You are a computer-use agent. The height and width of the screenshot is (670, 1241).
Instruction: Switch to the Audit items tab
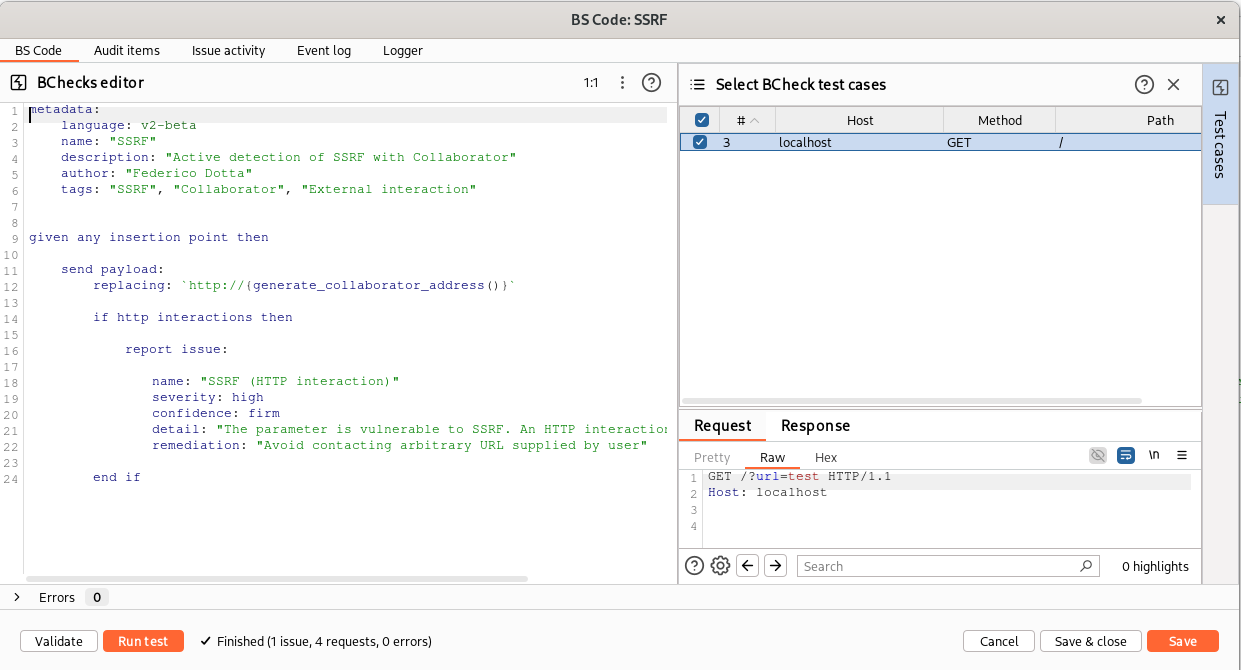coord(127,50)
